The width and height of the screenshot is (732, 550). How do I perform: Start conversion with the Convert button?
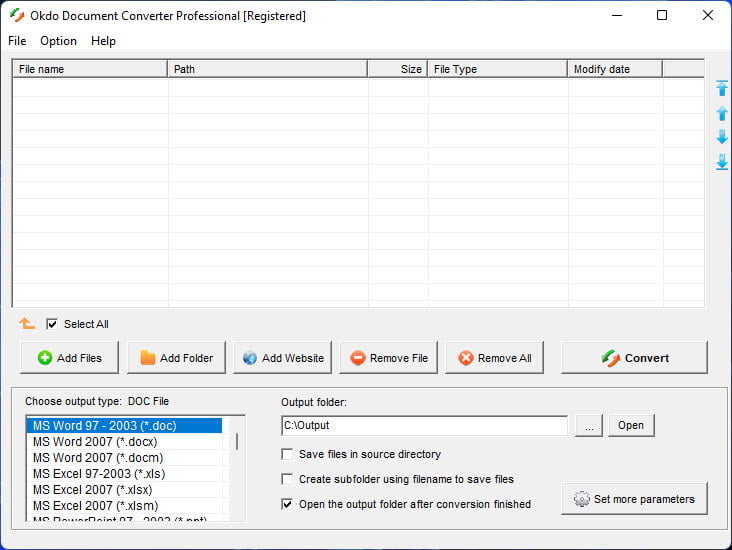coord(634,358)
